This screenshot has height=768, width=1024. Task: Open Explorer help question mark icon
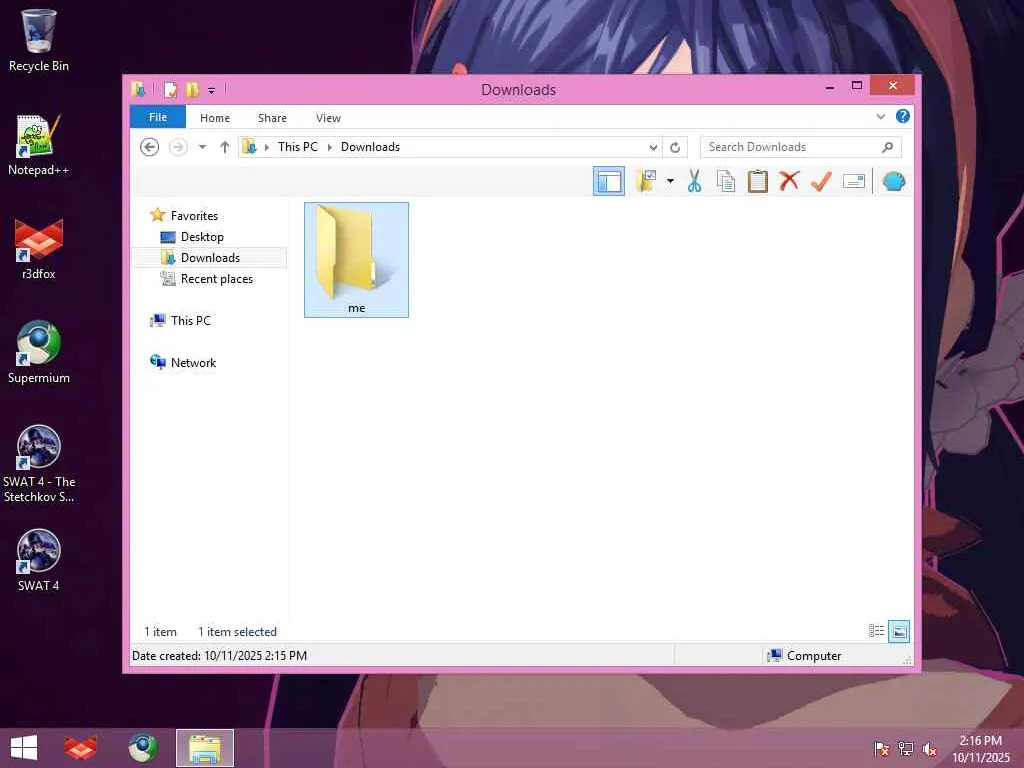pos(903,116)
